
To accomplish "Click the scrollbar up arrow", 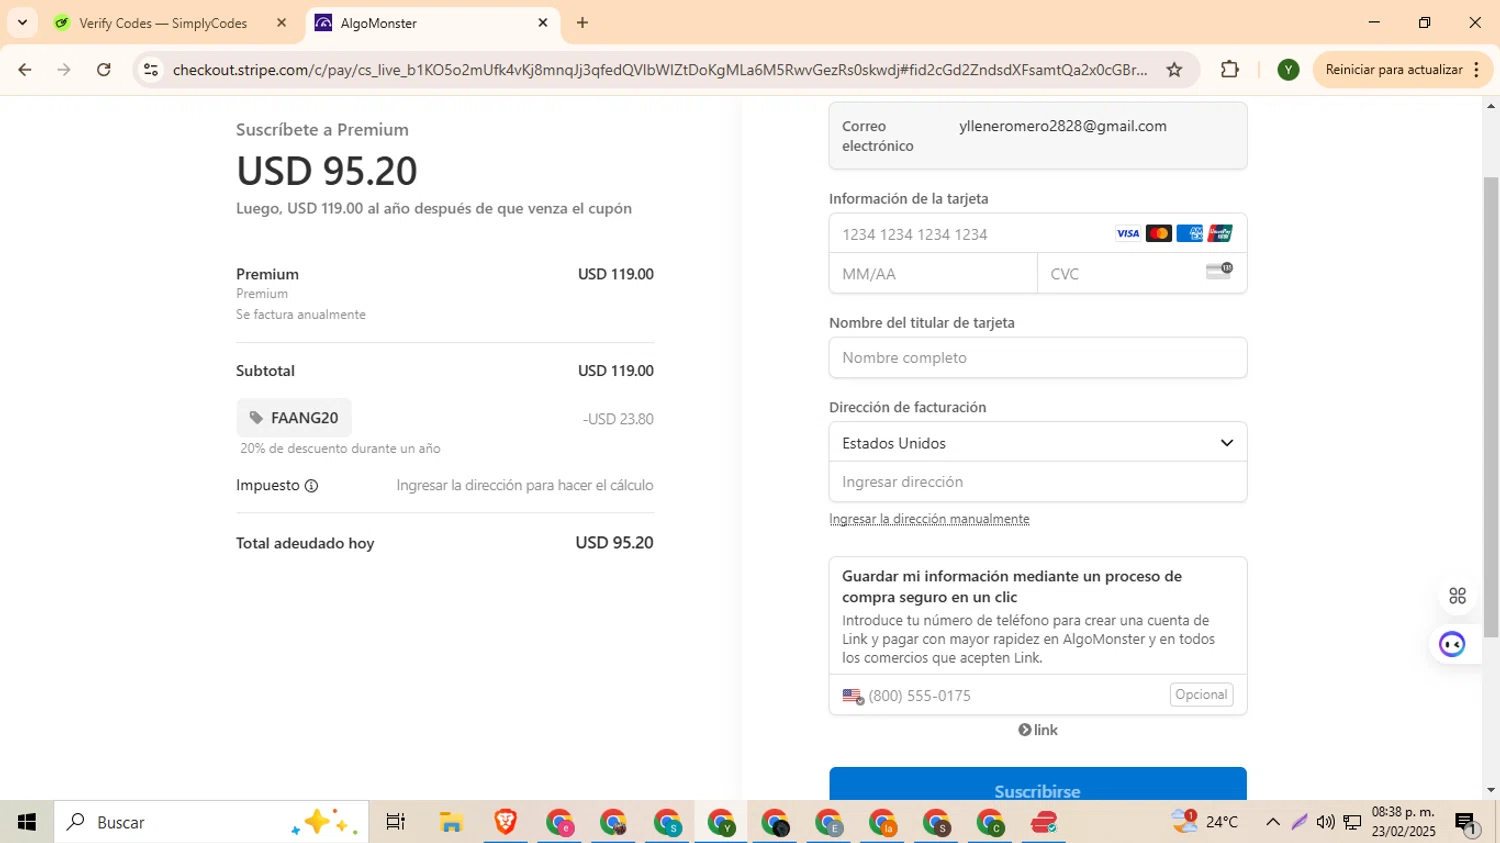I will (1491, 105).
